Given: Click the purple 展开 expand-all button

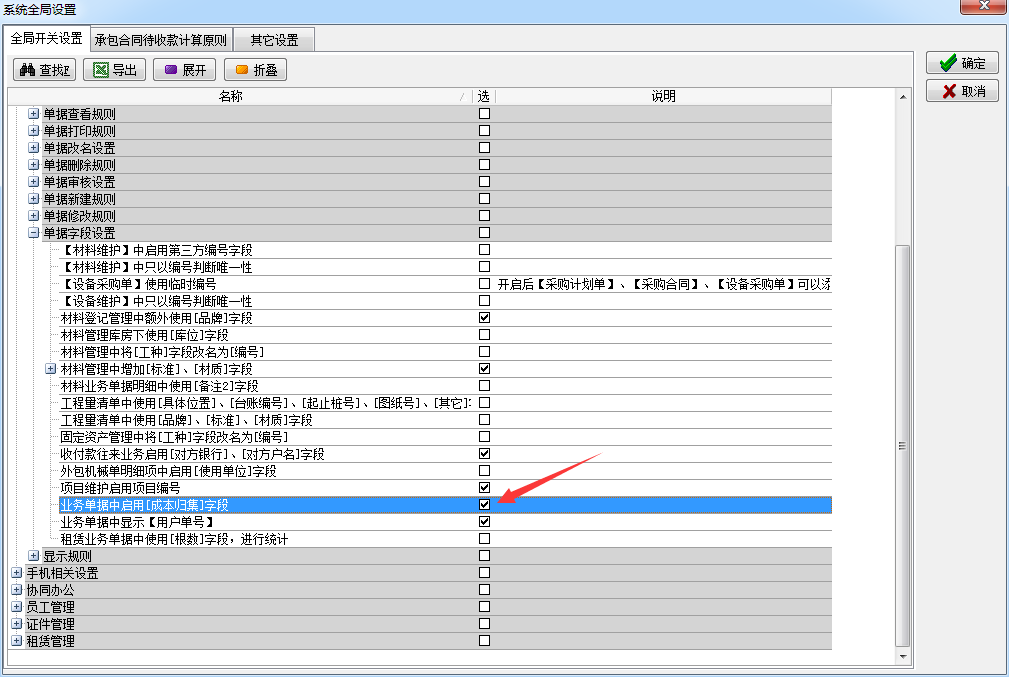Looking at the screenshot, I should pyautogui.click(x=184, y=70).
